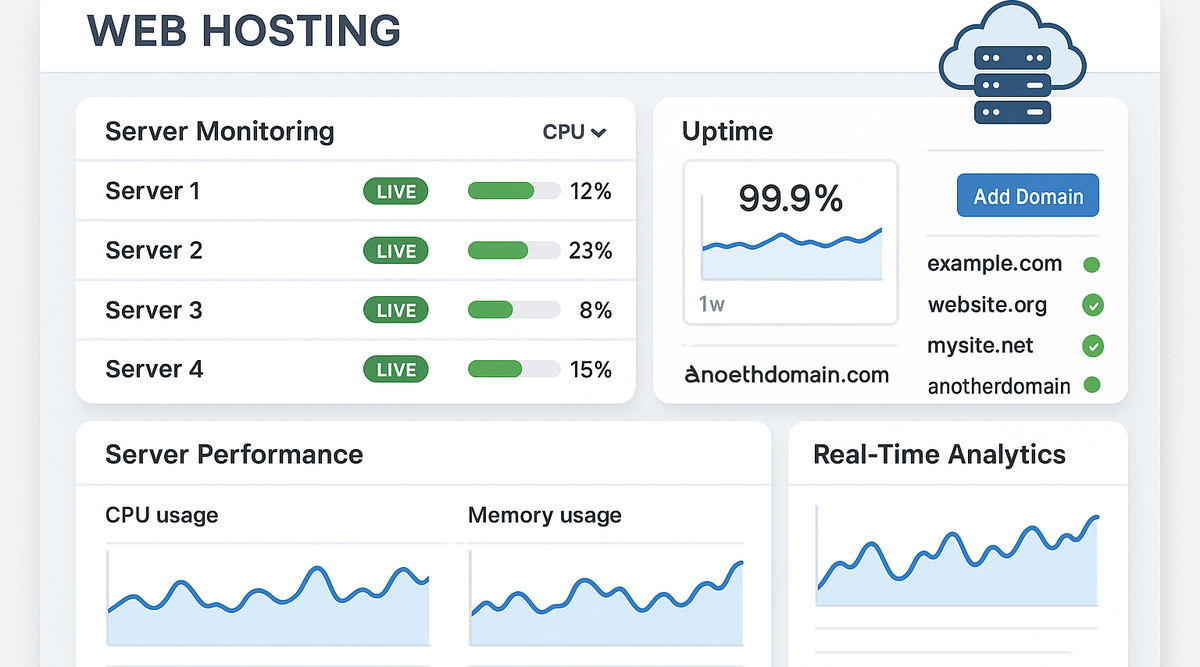Select the Server 2 row label

coord(154,250)
